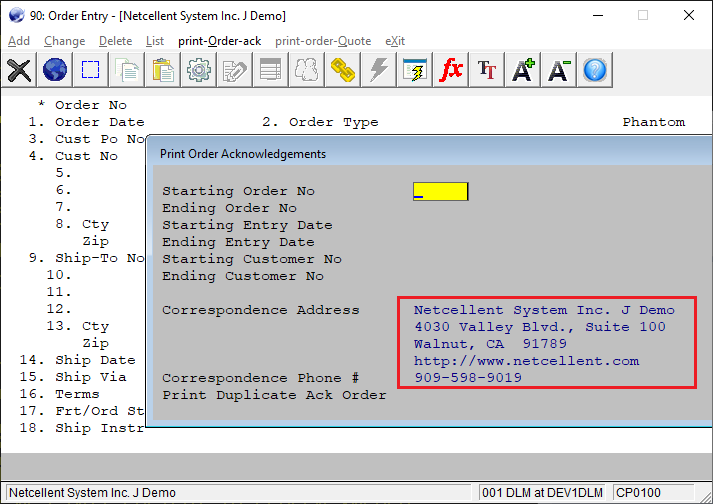This screenshot has height=504, width=713.
Task: Open the red fx function icon
Action: tap(451, 70)
